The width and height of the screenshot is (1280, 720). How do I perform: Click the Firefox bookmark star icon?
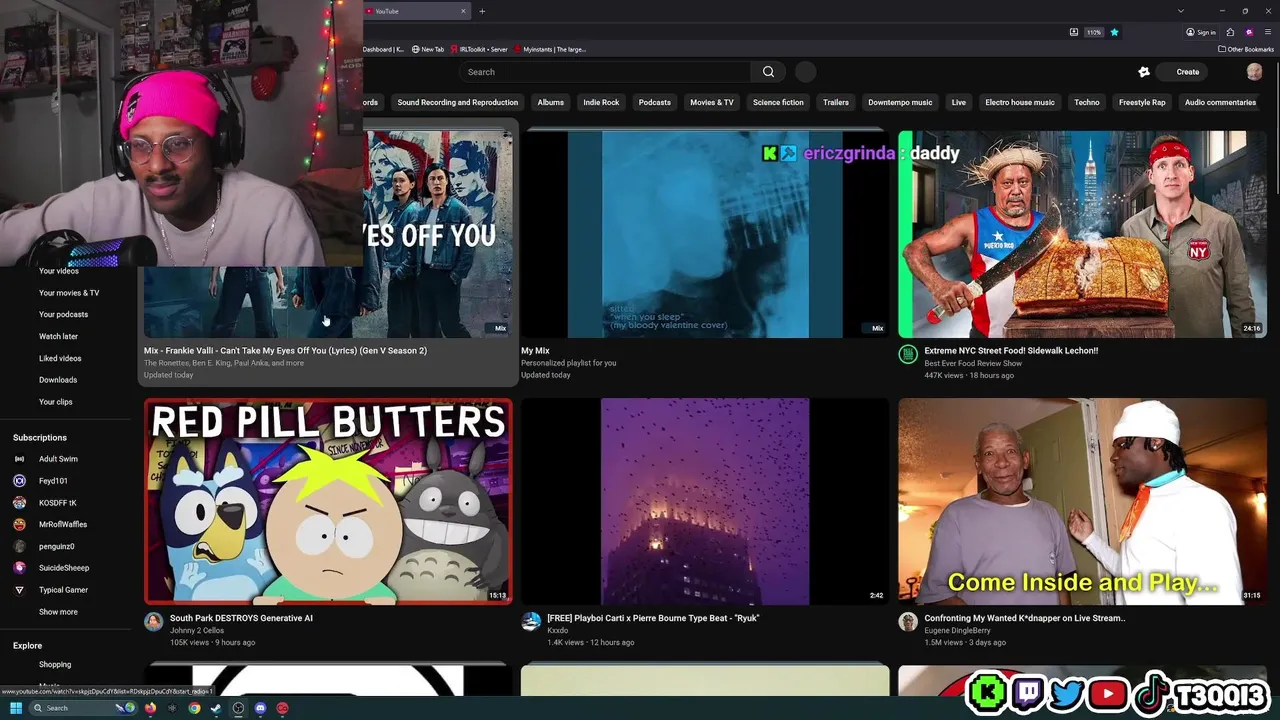[1114, 32]
